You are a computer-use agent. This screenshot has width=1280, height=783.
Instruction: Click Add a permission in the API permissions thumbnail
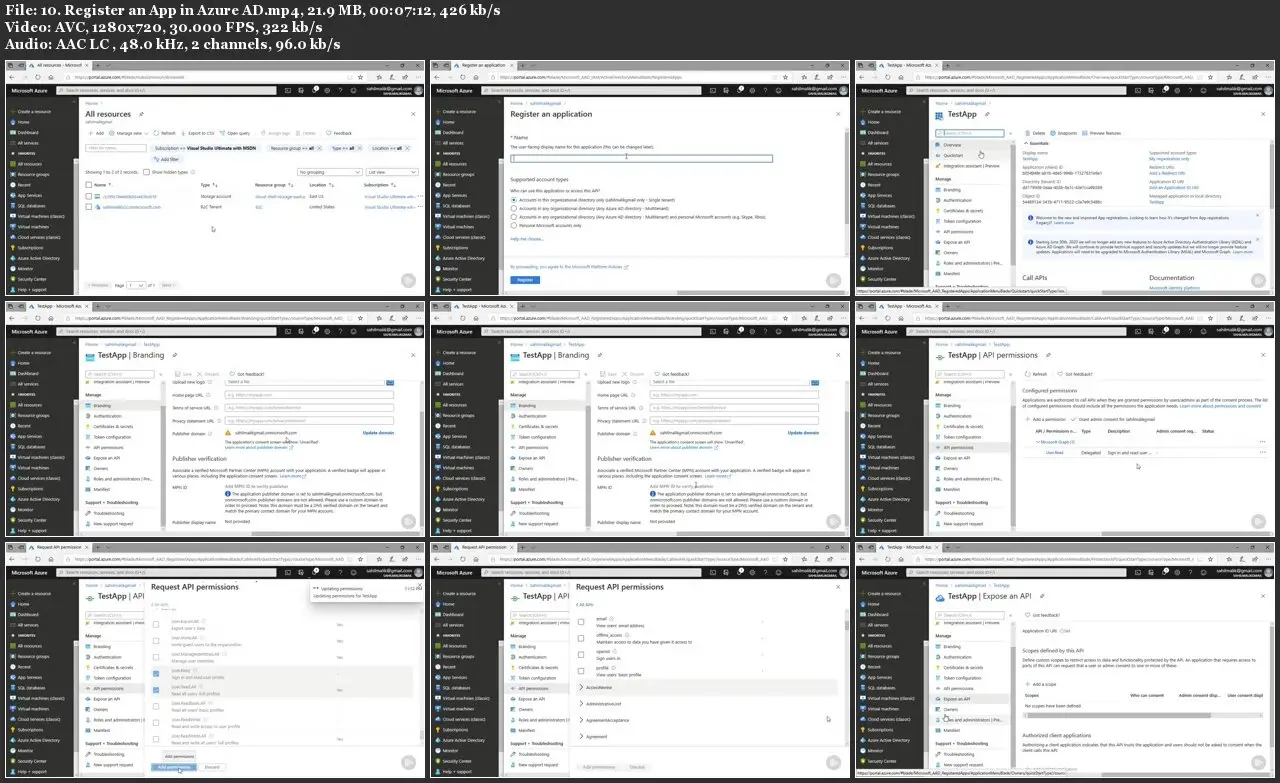(1044, 418)
